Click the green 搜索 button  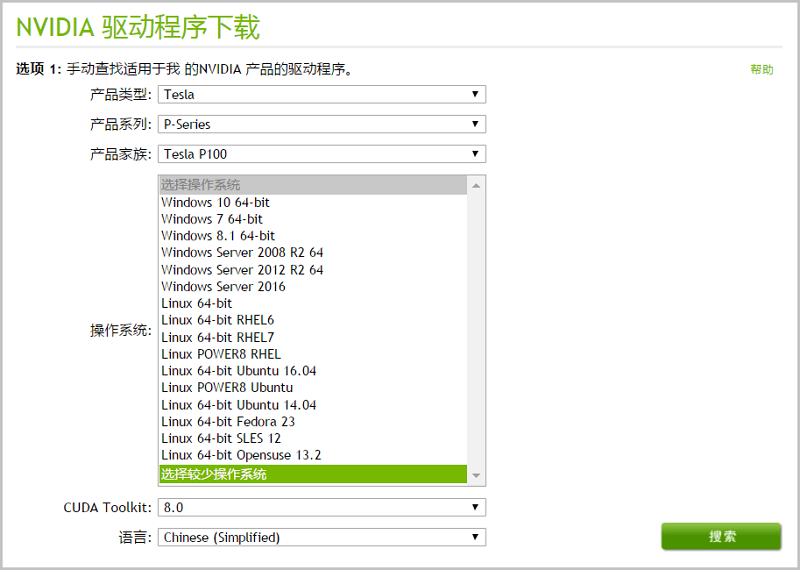coord(721,536)
